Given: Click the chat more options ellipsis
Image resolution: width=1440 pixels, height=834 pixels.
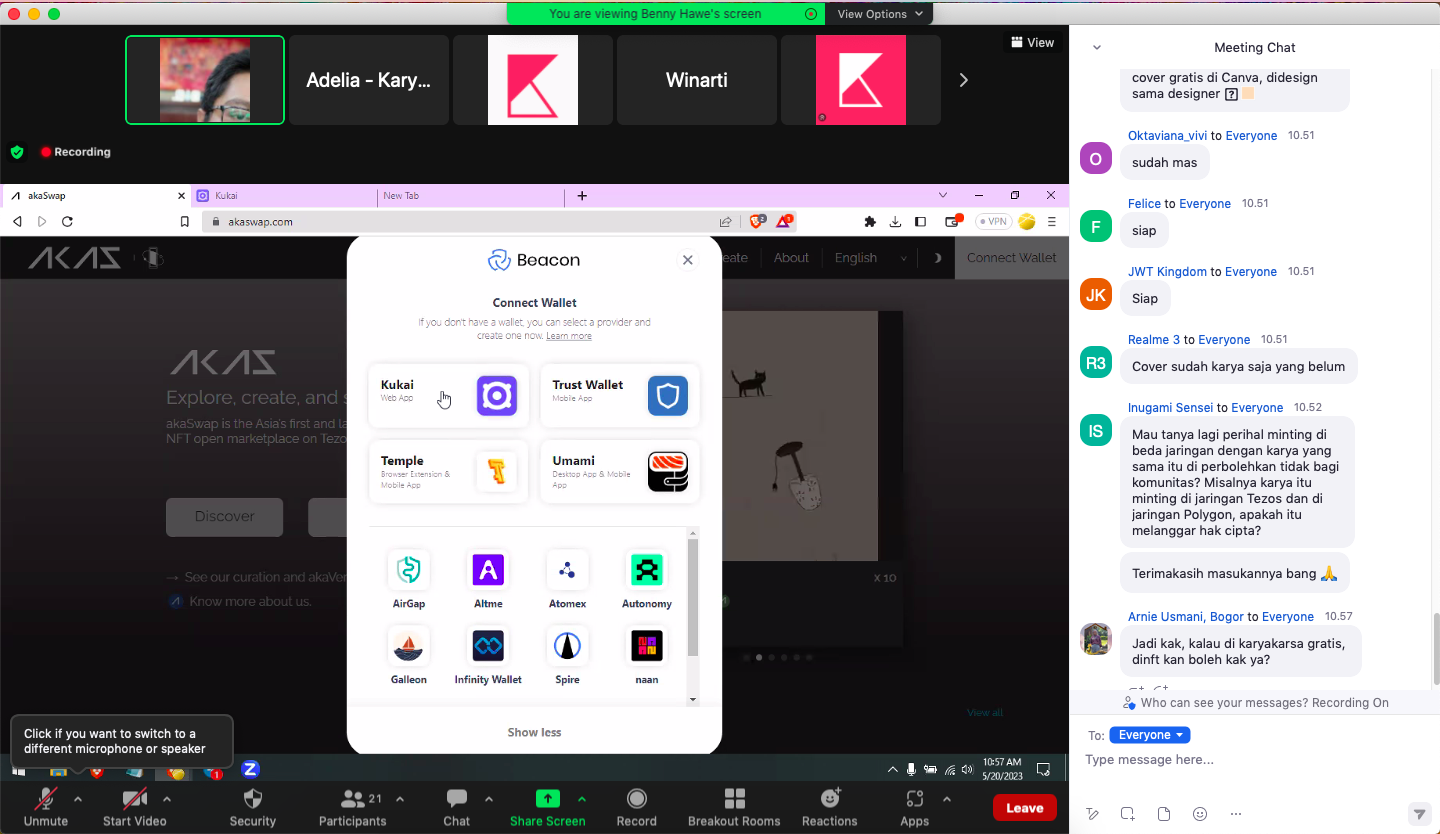Looking at the screenshot, I should point(1236,813).
